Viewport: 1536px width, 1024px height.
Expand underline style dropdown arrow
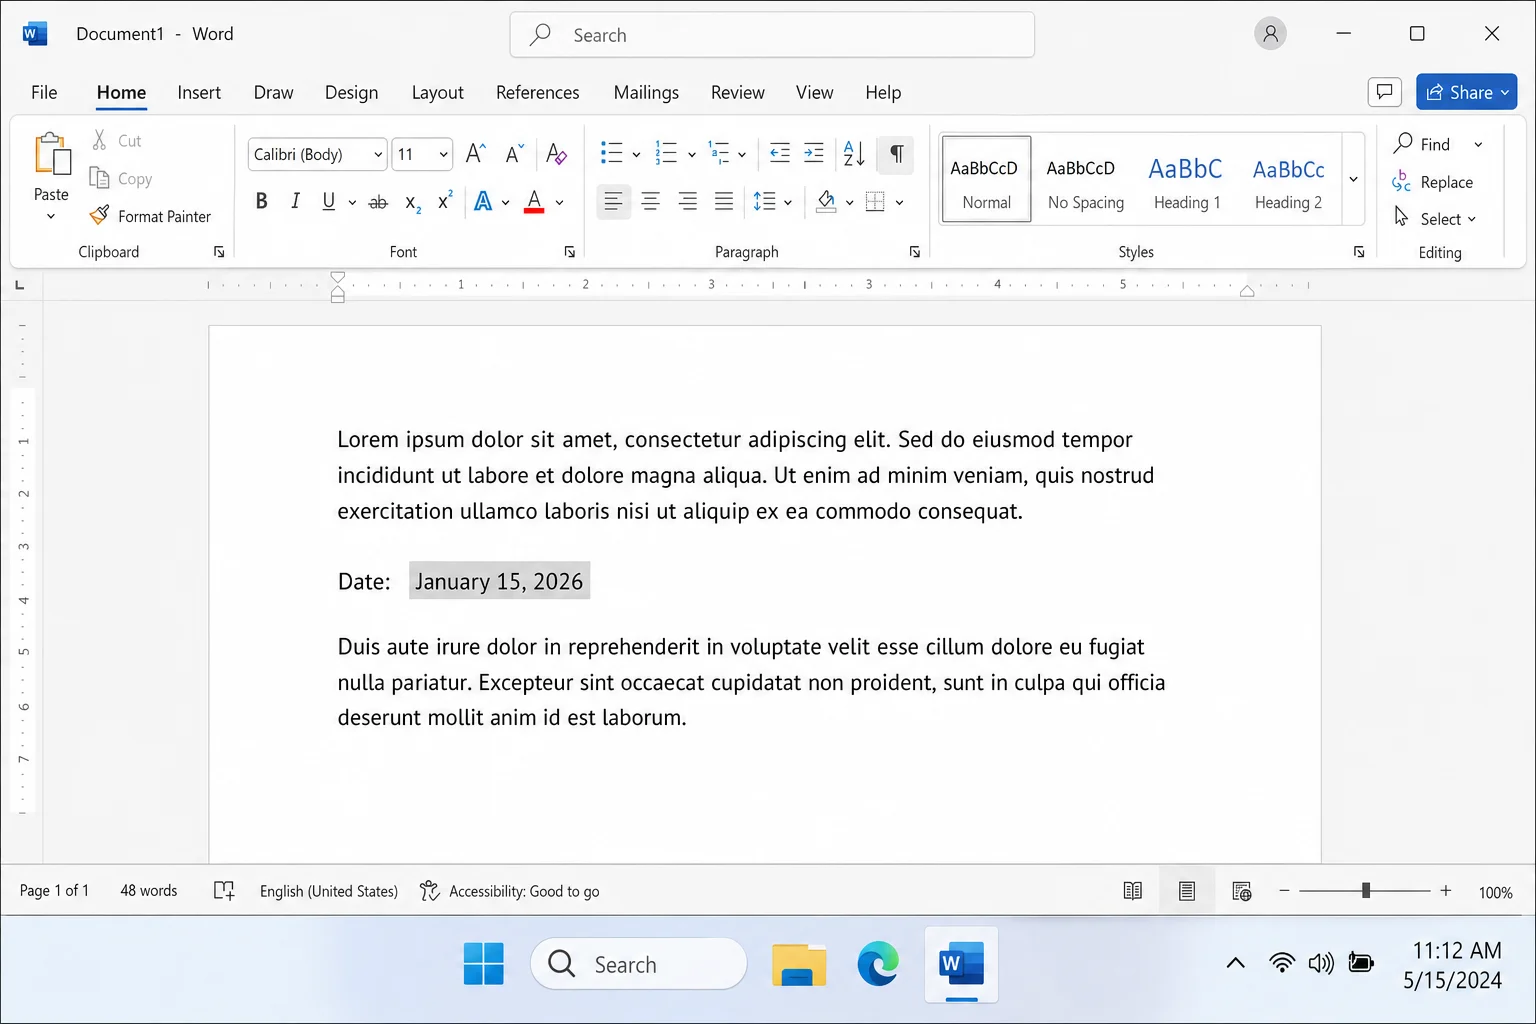click(x=352, y=203)
